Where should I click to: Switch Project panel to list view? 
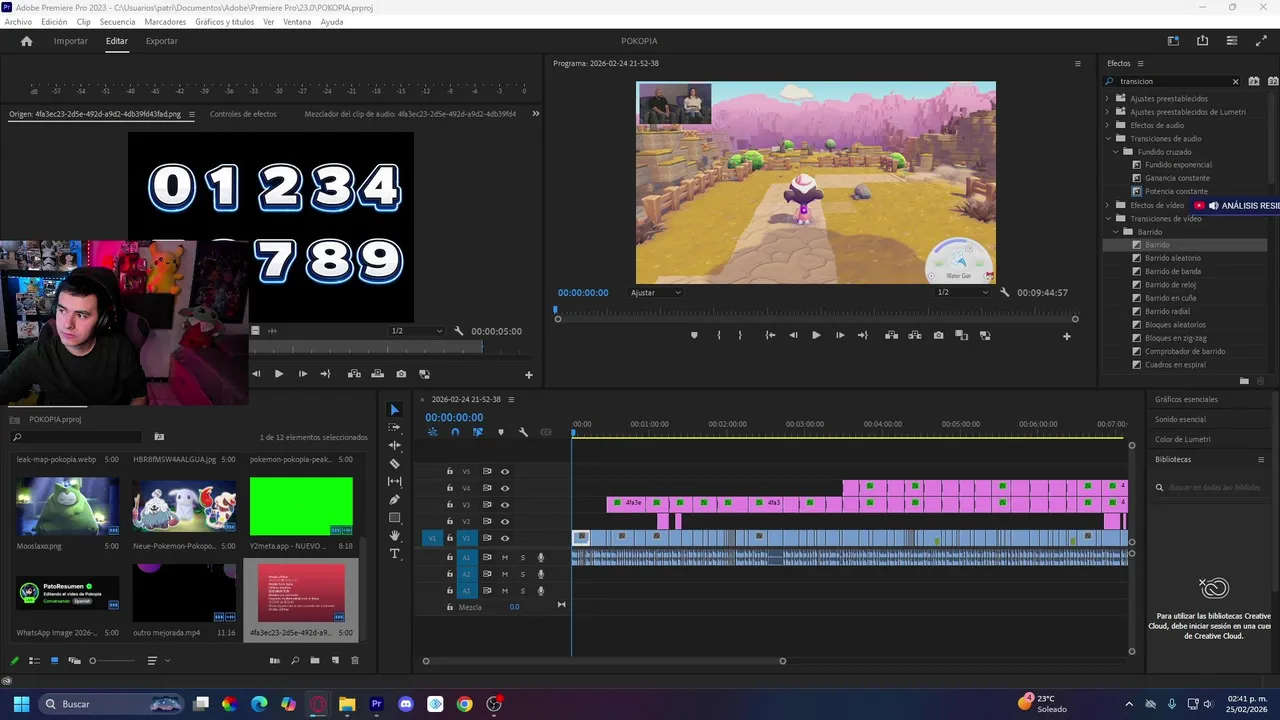click(34, 660)
